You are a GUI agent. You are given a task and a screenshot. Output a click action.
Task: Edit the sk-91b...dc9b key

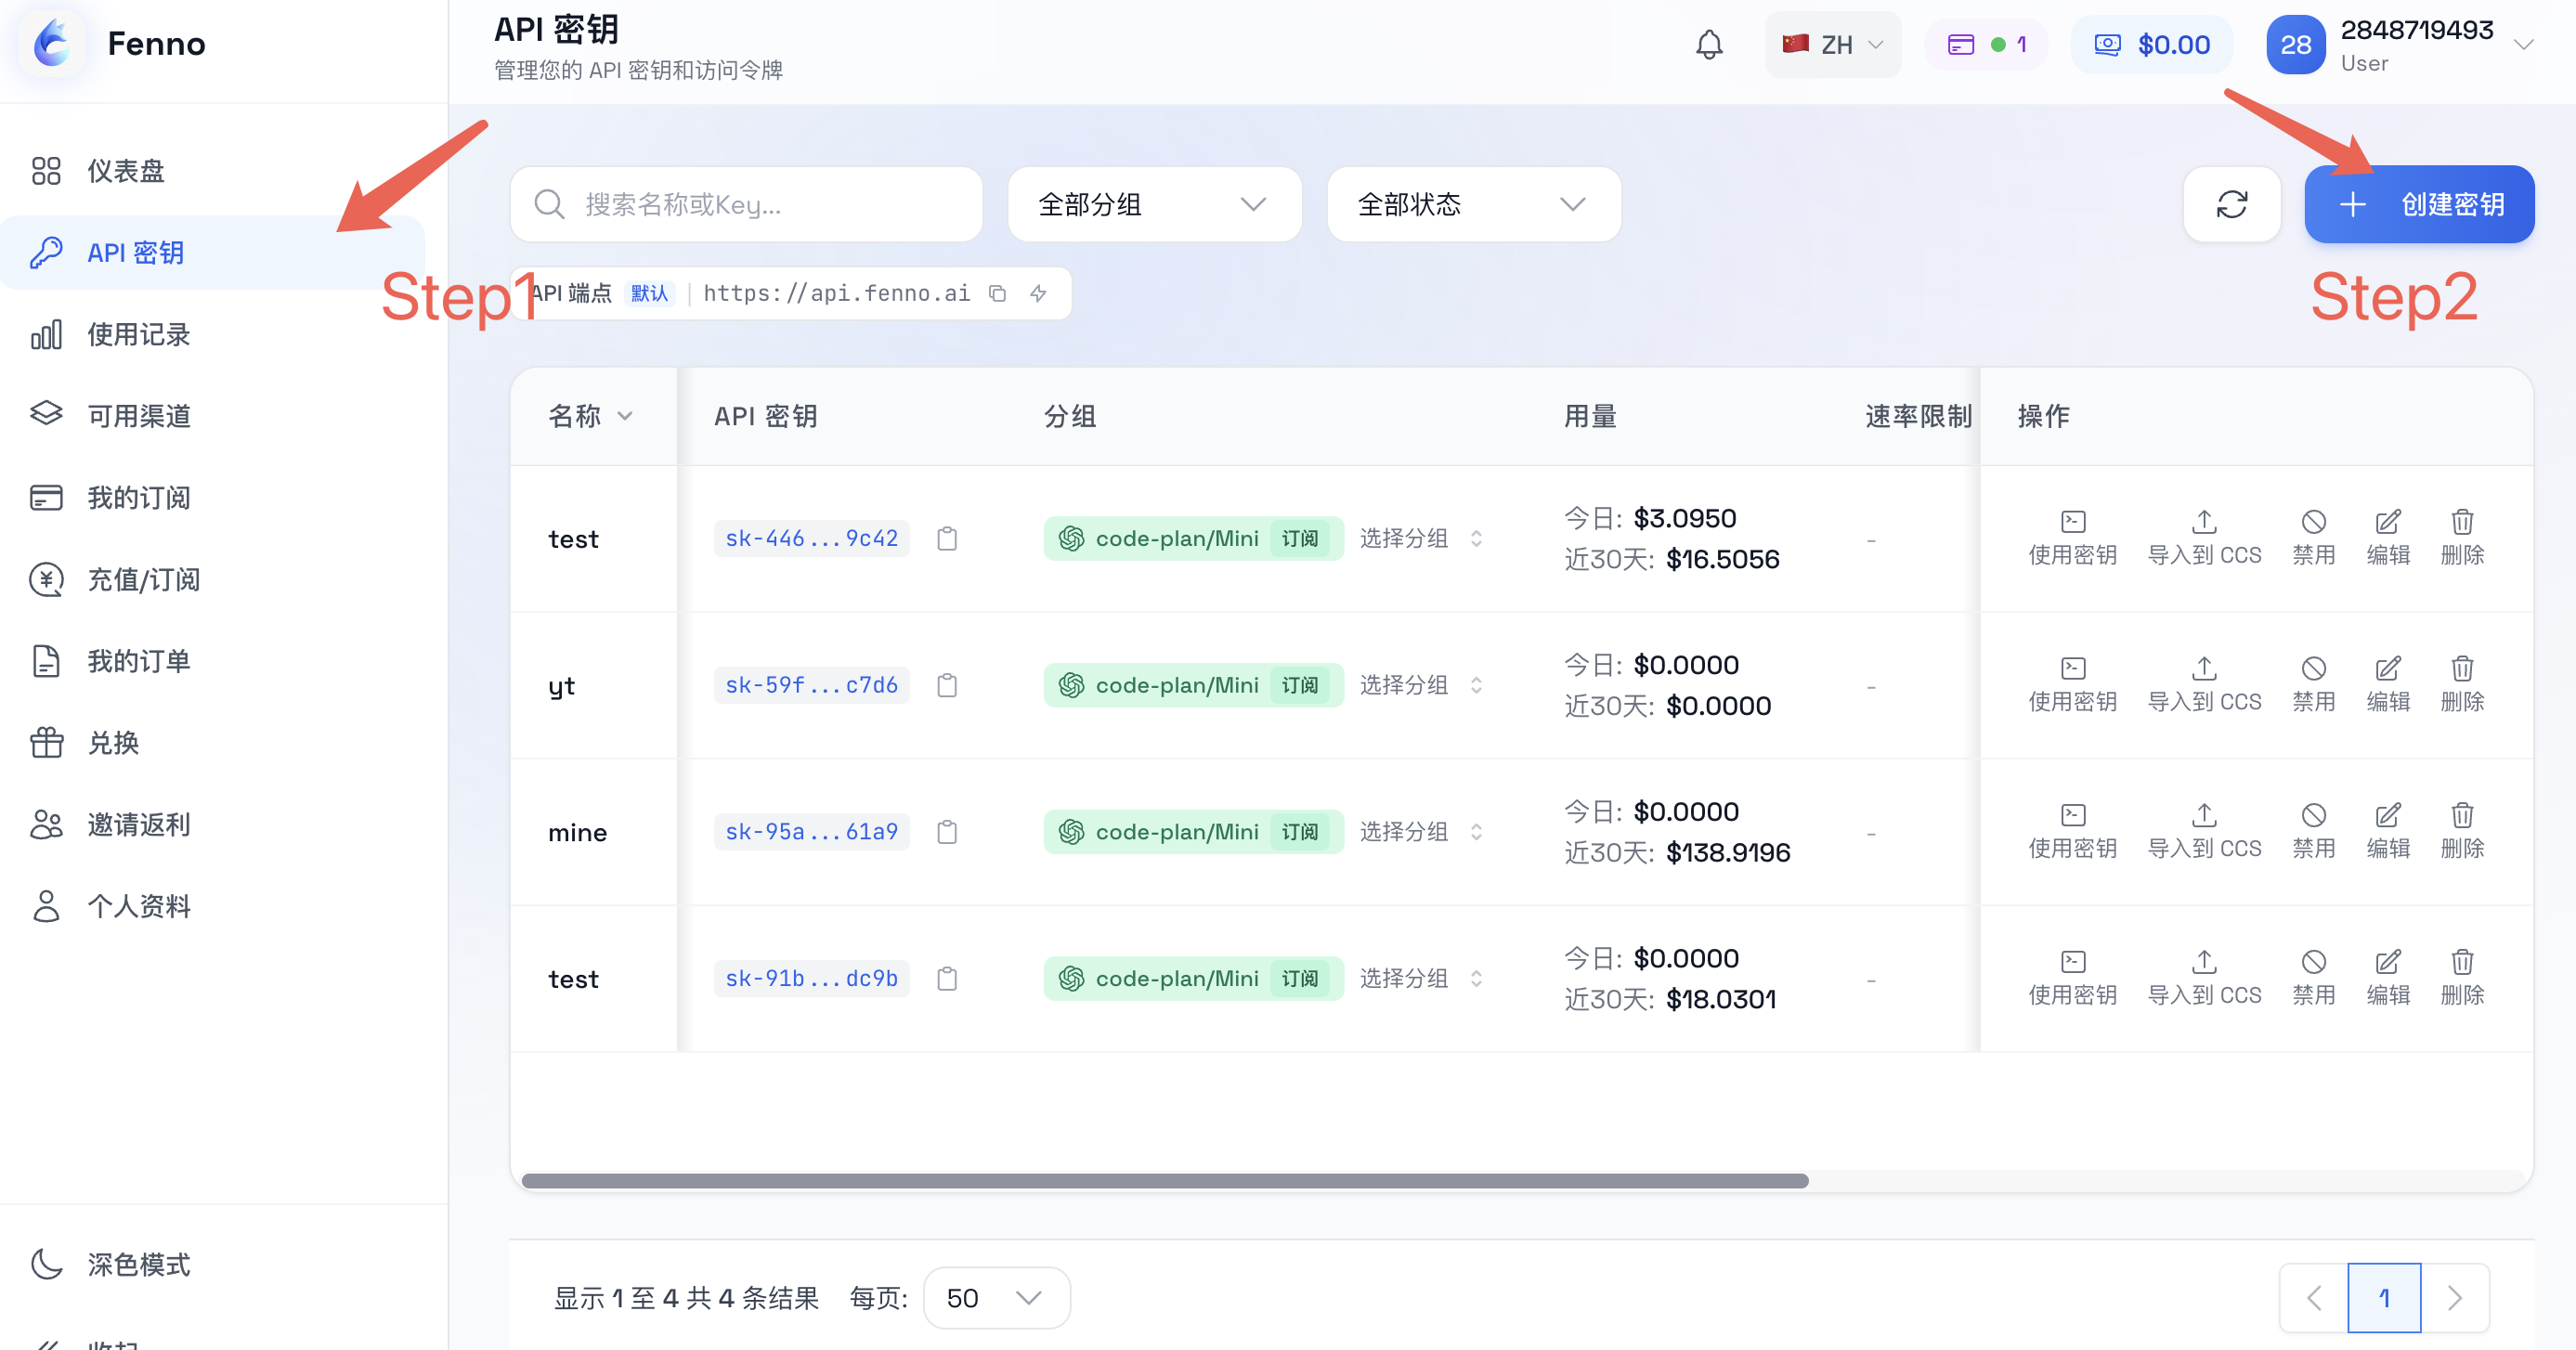2388,979
